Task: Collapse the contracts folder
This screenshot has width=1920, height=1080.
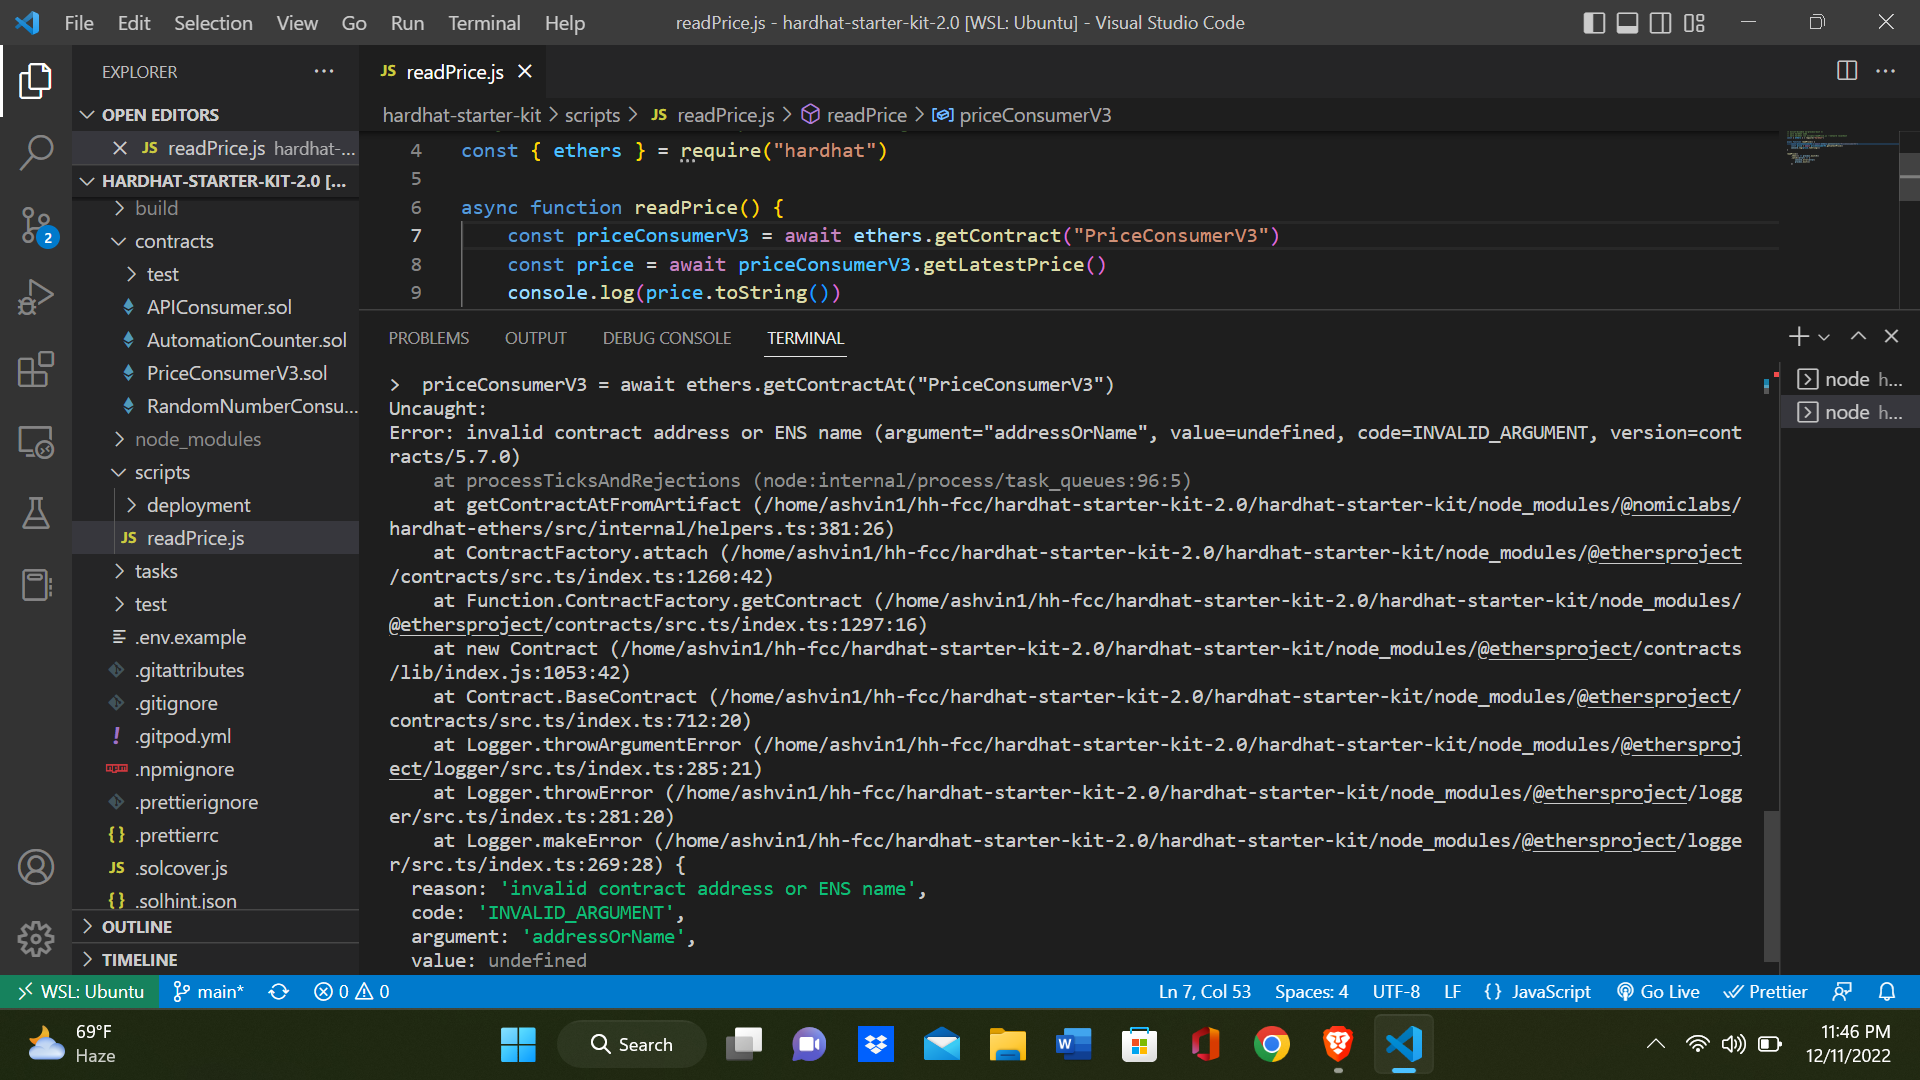Action: (216, 241)
